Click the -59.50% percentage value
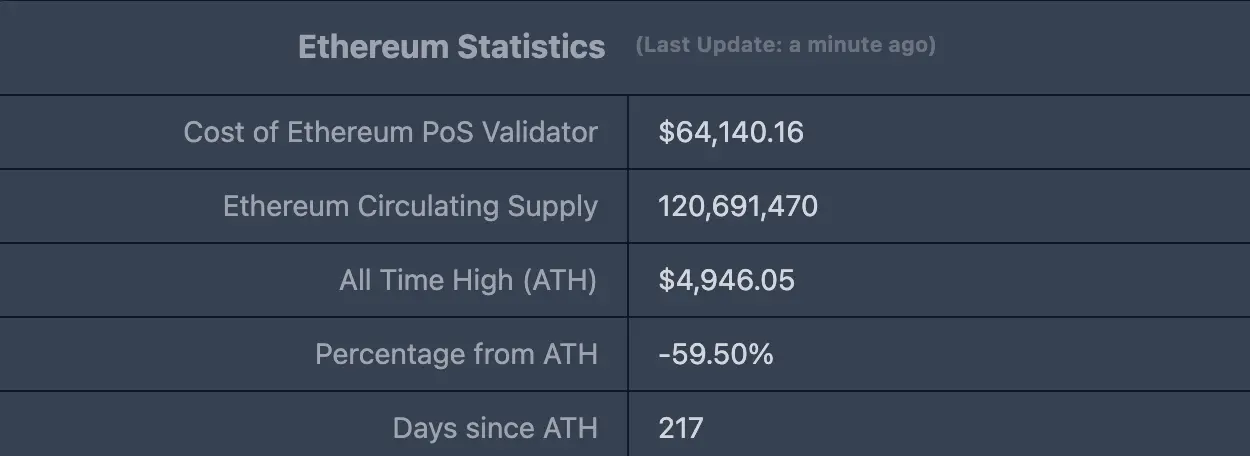The width and height of the screenshot is (1250, 456). click(715, 354)
